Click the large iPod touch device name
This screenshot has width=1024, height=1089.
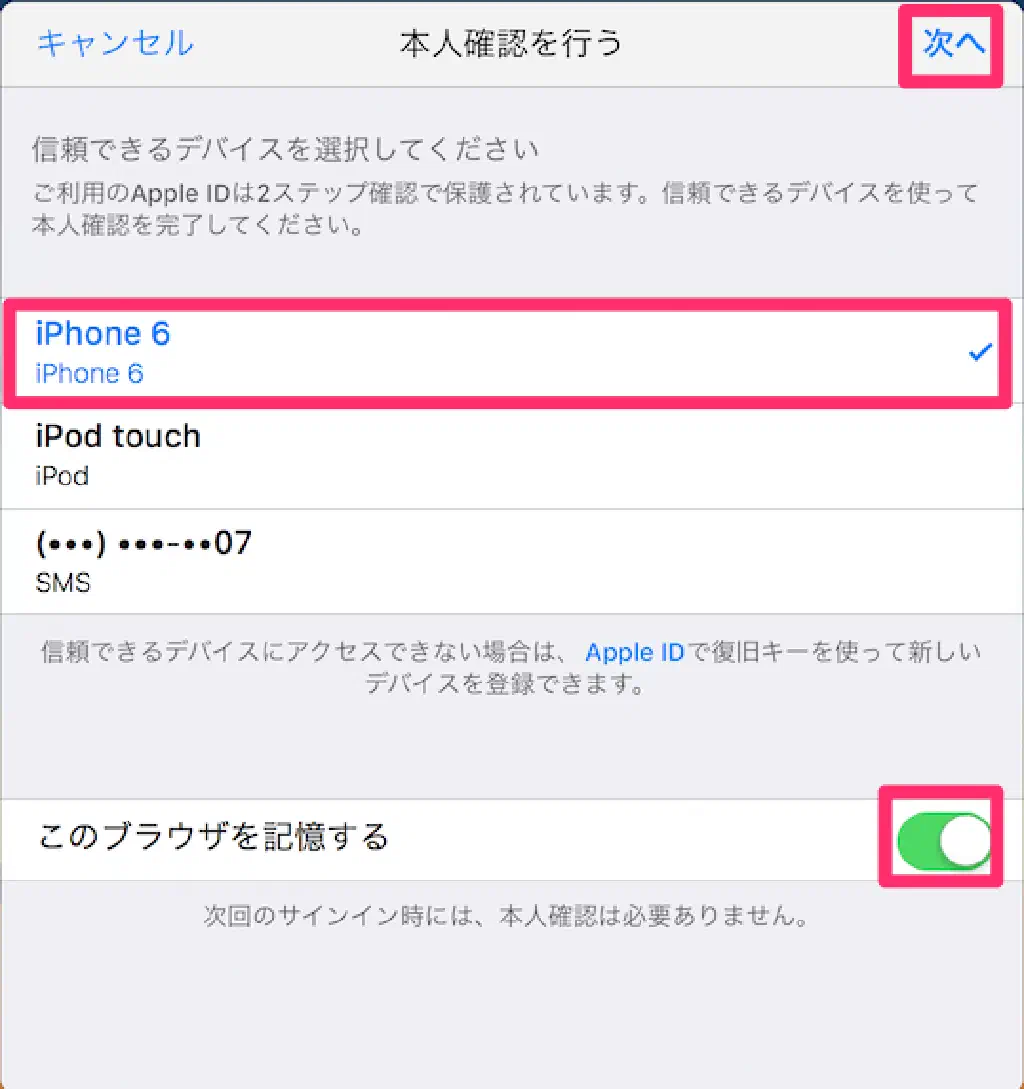tap(118, 436)
